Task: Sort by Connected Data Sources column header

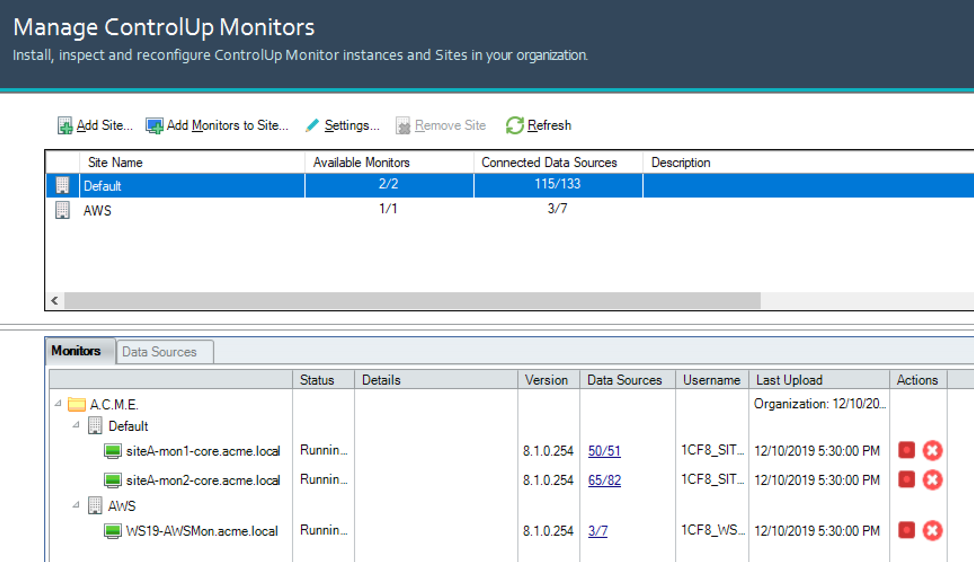Action: [558, 162]
